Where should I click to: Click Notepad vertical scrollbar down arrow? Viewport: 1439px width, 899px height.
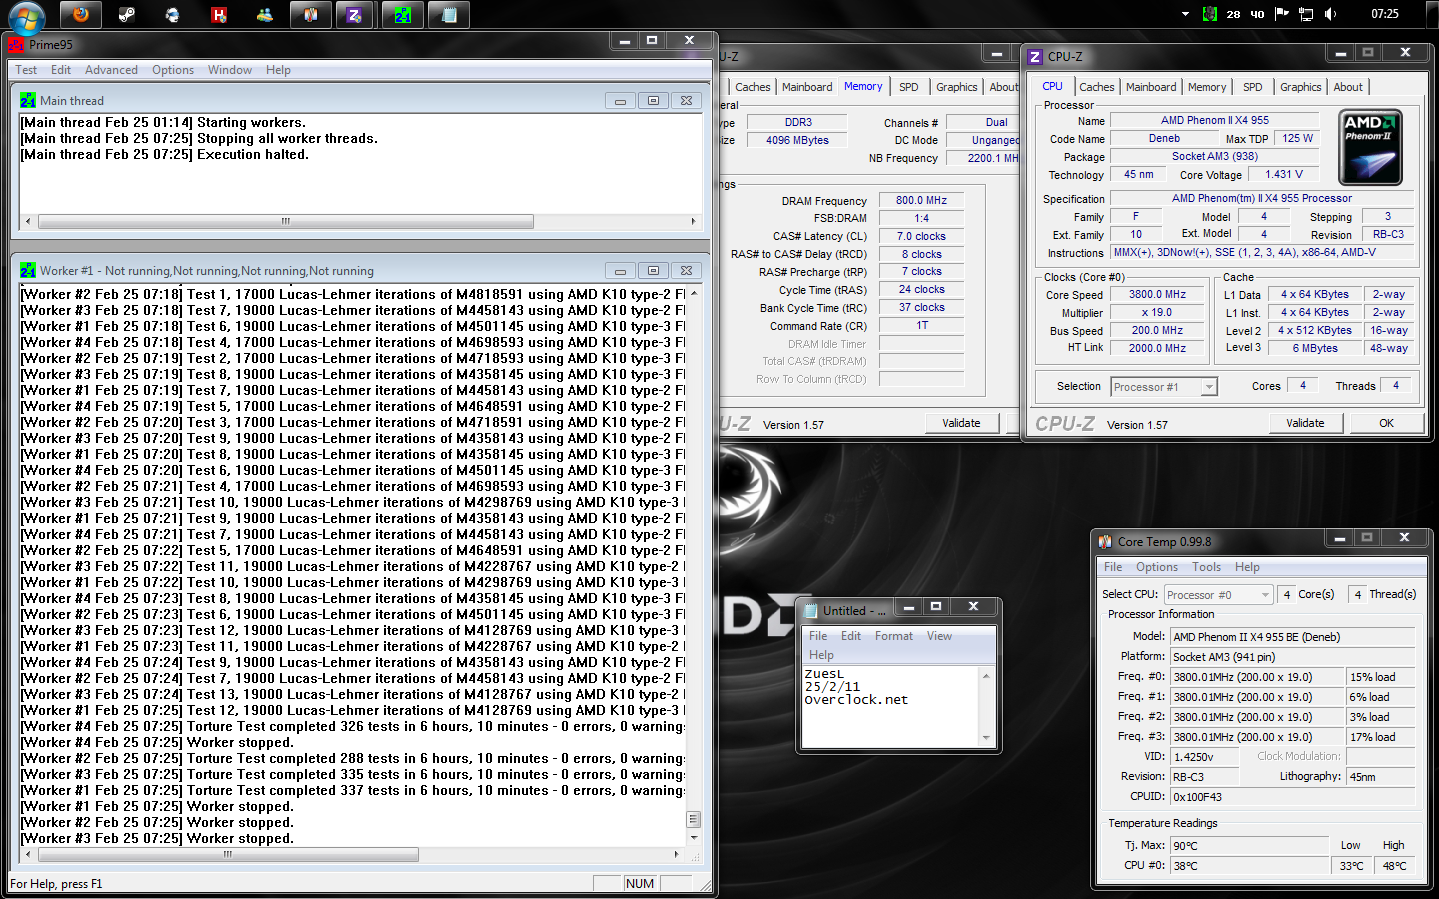pyautogui.click(x=986, y=738)
